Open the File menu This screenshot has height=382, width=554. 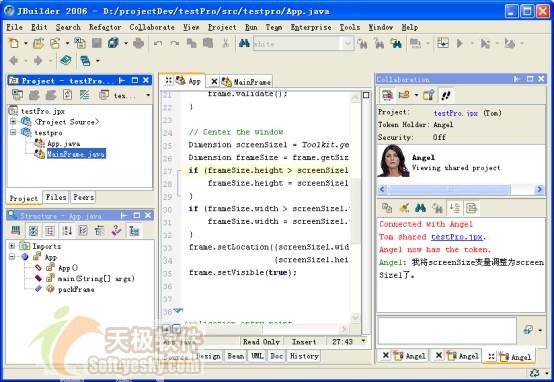coord(14,27)
